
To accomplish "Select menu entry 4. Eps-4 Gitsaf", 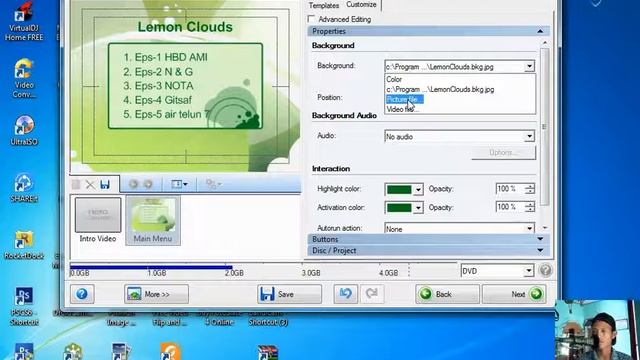I will 158,100.
